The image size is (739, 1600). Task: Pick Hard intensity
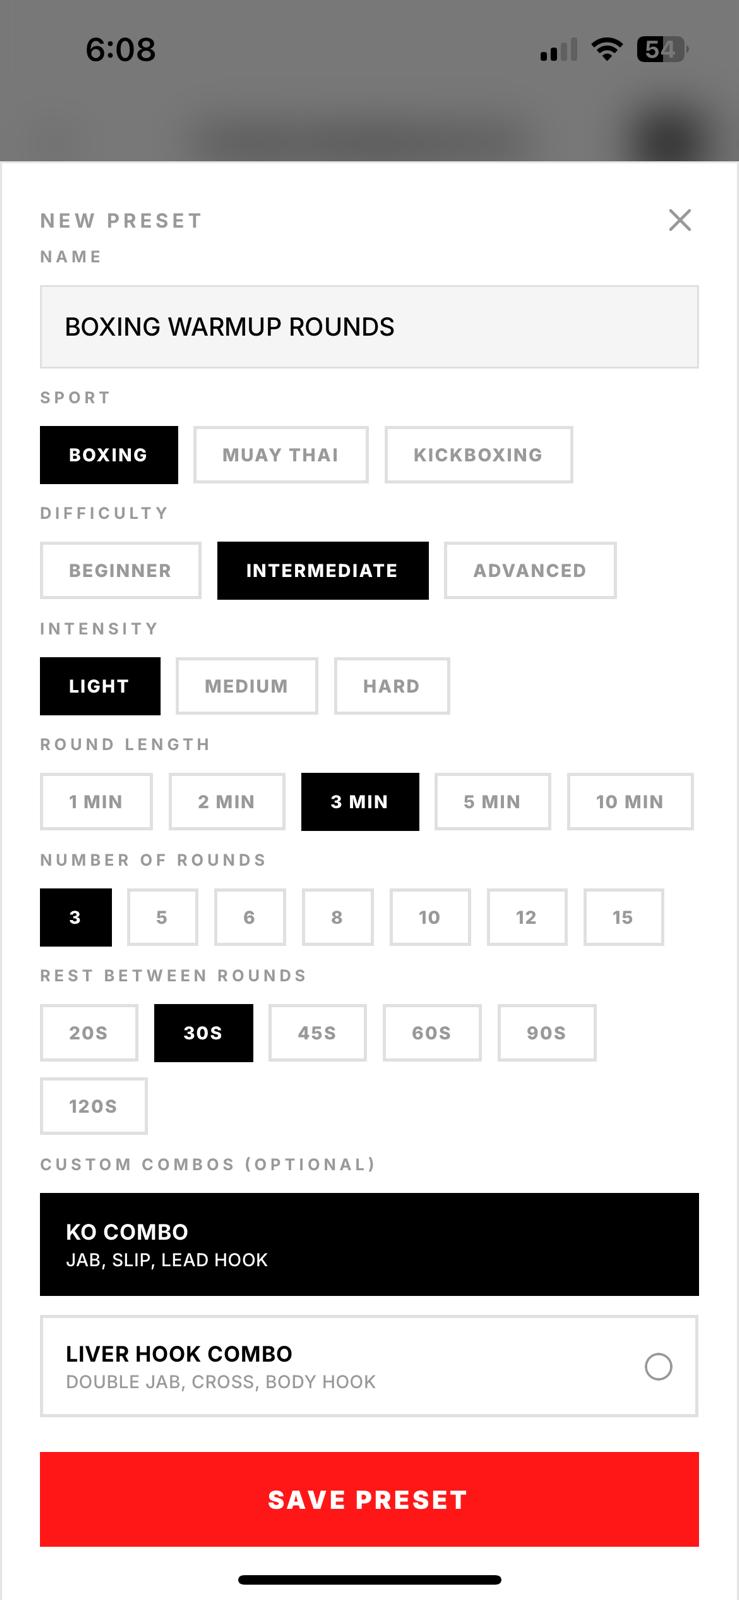391,686
